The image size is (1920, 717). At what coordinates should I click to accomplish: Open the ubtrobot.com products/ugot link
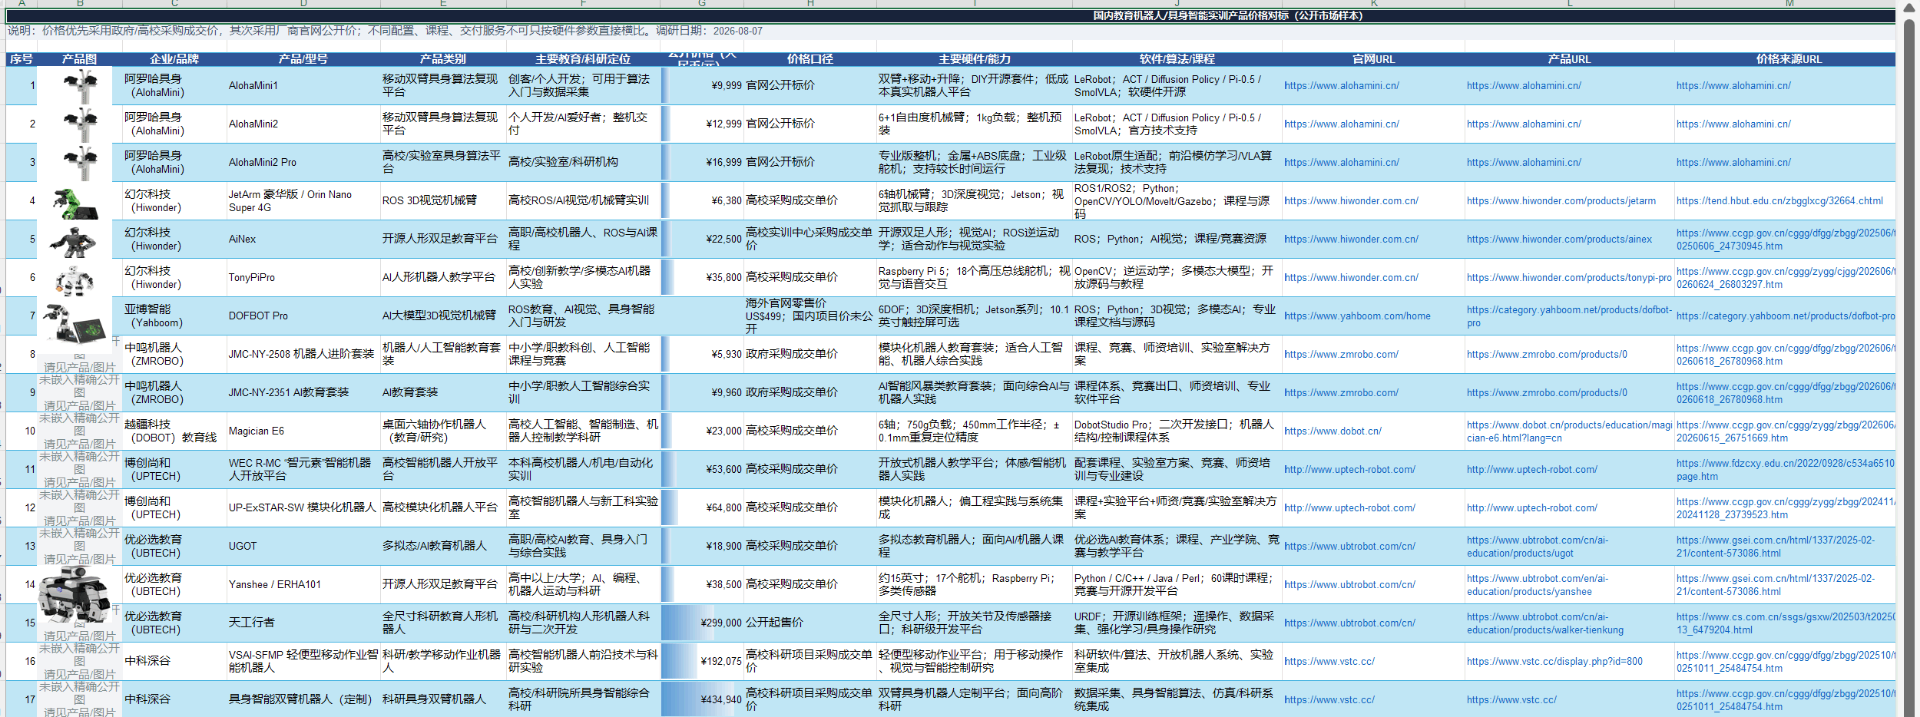point(1537,546)
